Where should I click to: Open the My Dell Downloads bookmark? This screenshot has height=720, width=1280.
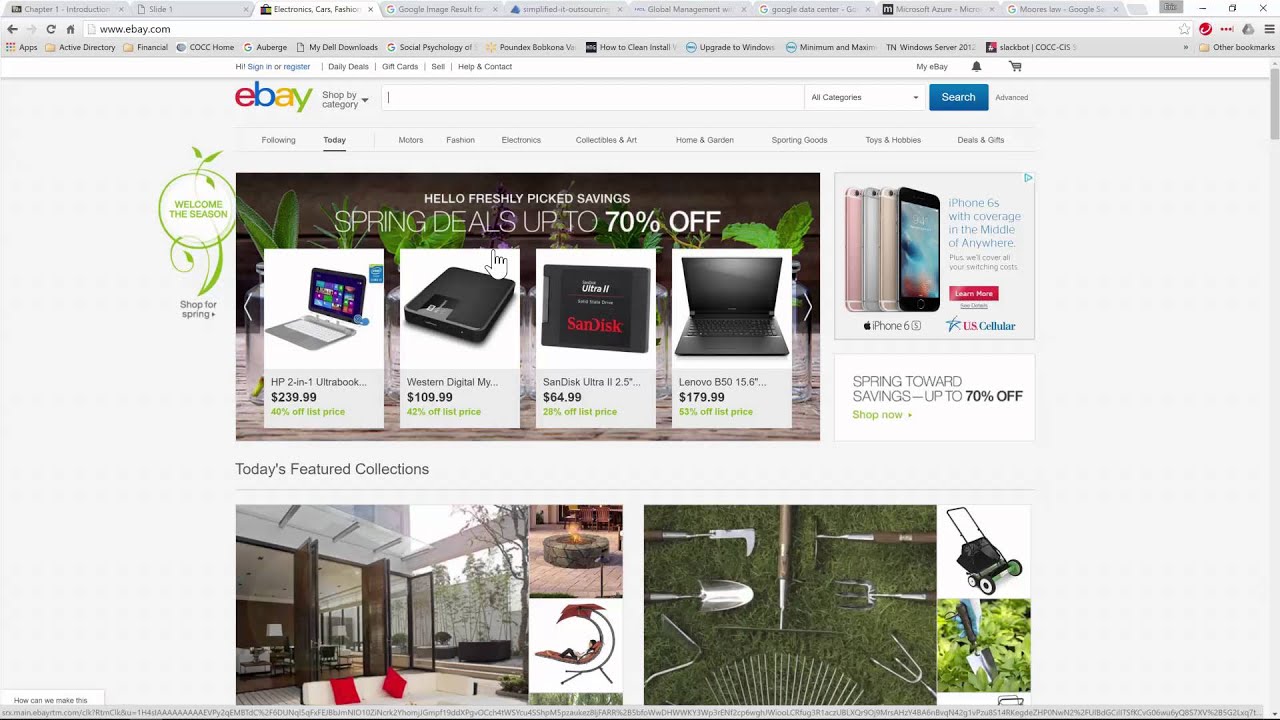pyautogui.click(x=336, y=47)
